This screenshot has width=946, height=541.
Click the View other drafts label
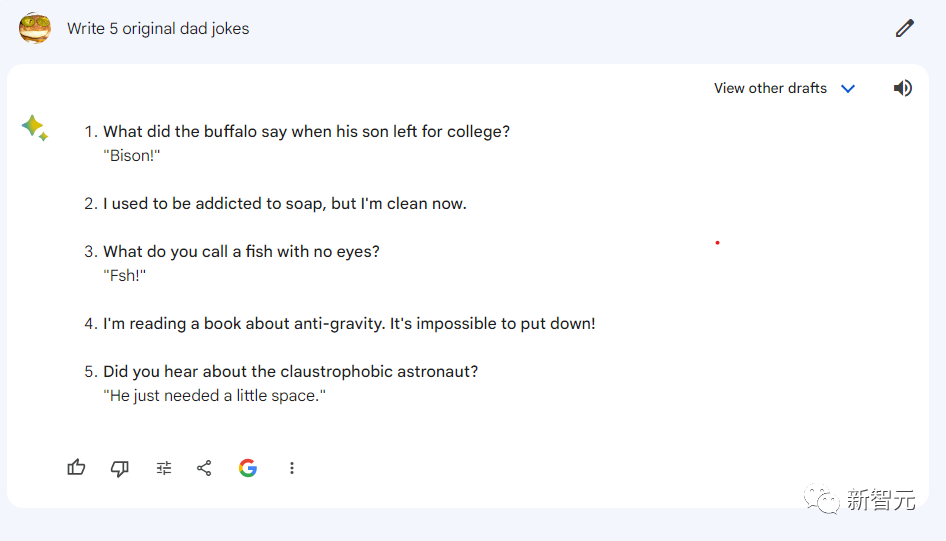click(x=770, y=88)
